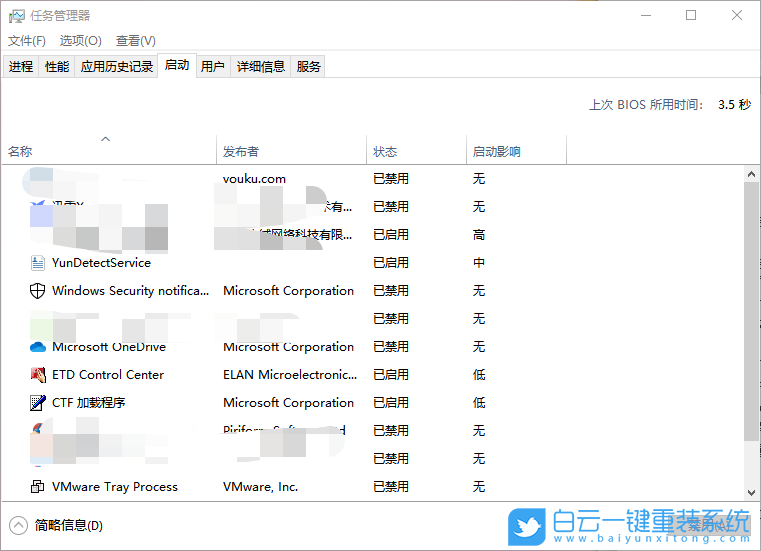Collapse to 简略信息 using the round arrow icon
Screen dimensions: 761x551
click(x=18, y=525)
